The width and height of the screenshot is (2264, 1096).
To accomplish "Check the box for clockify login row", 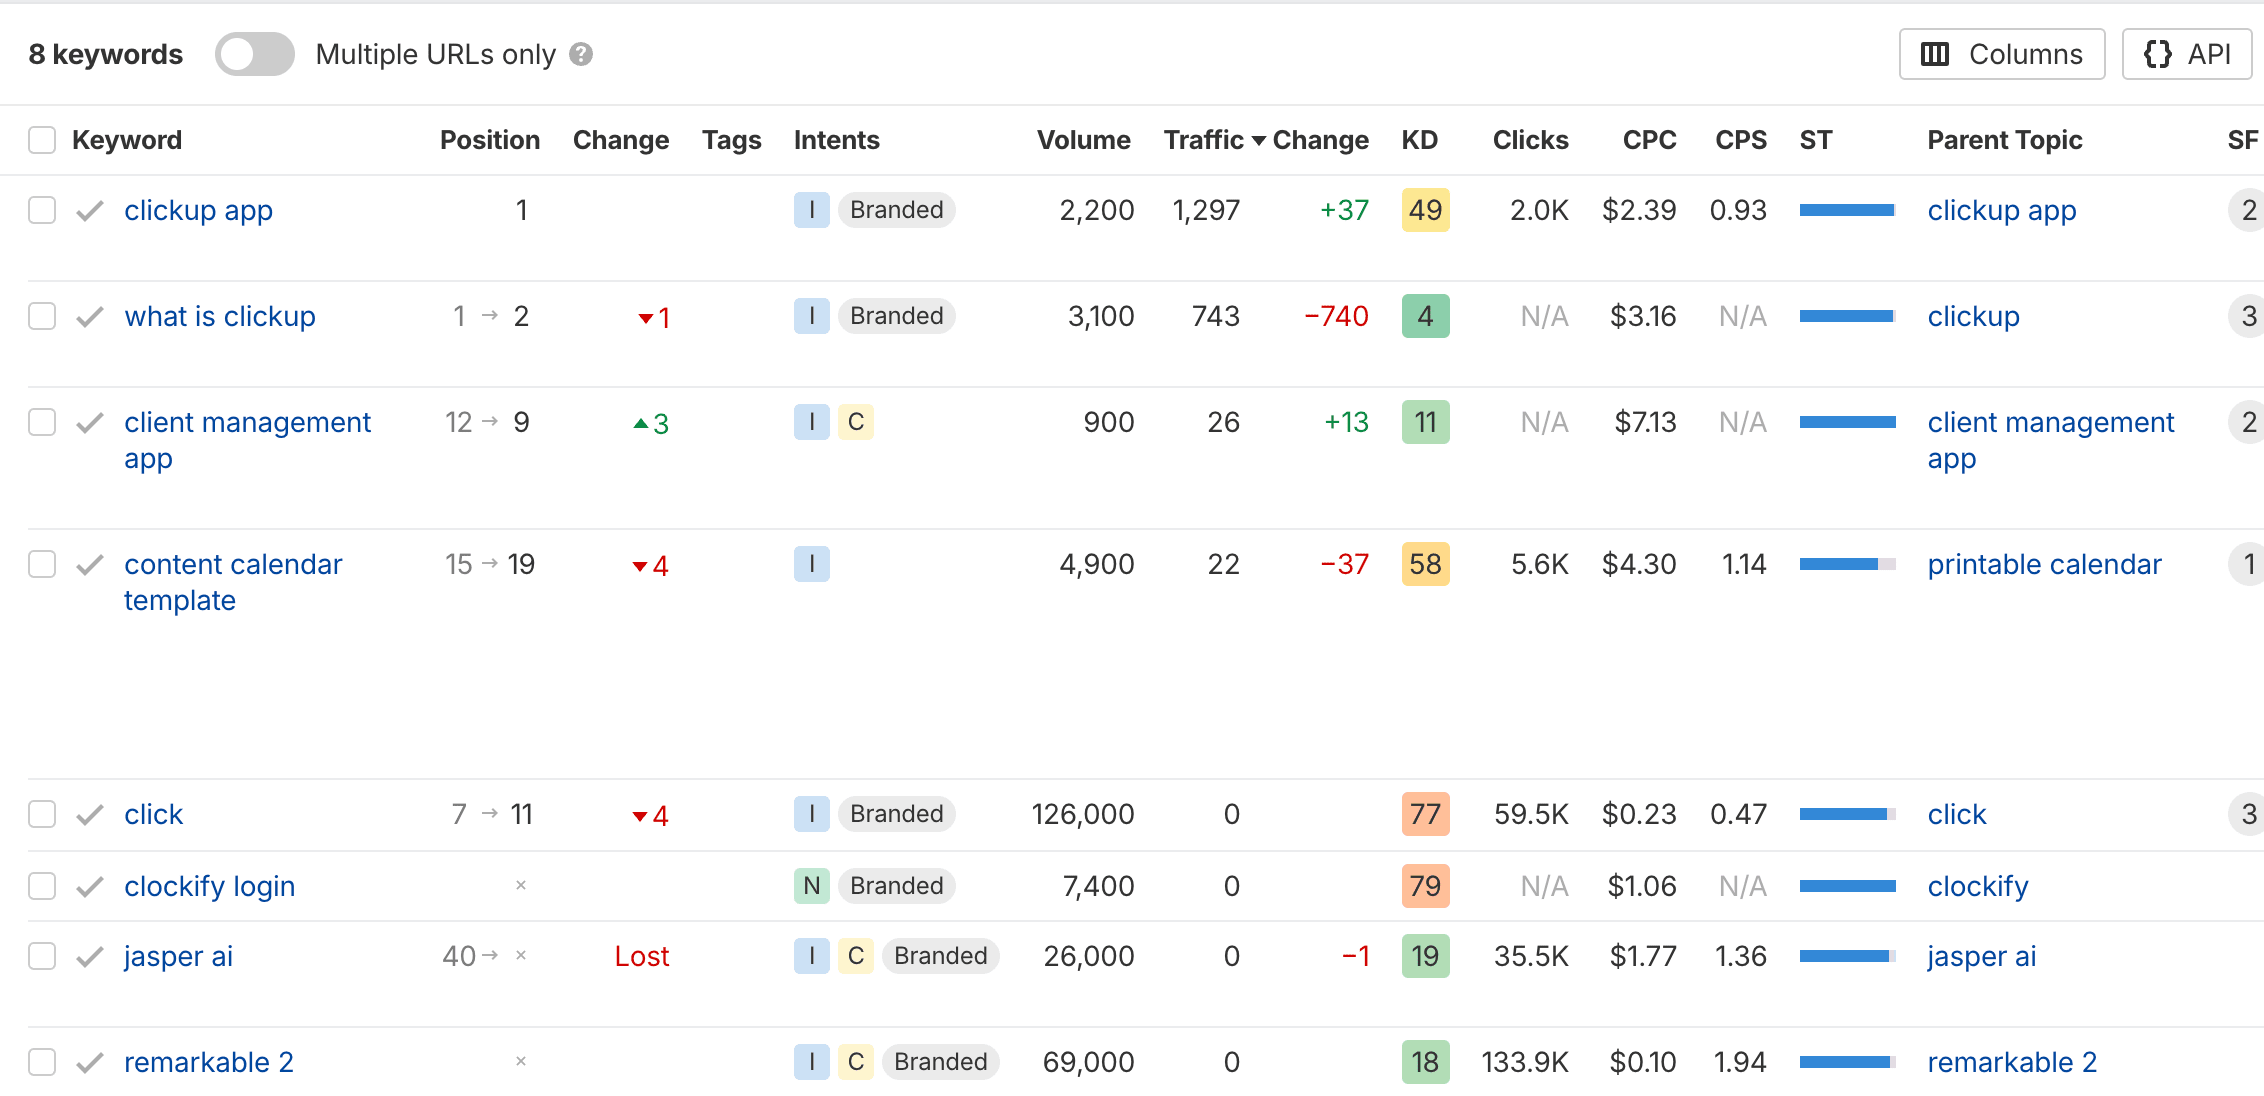I will coord(42,886).
